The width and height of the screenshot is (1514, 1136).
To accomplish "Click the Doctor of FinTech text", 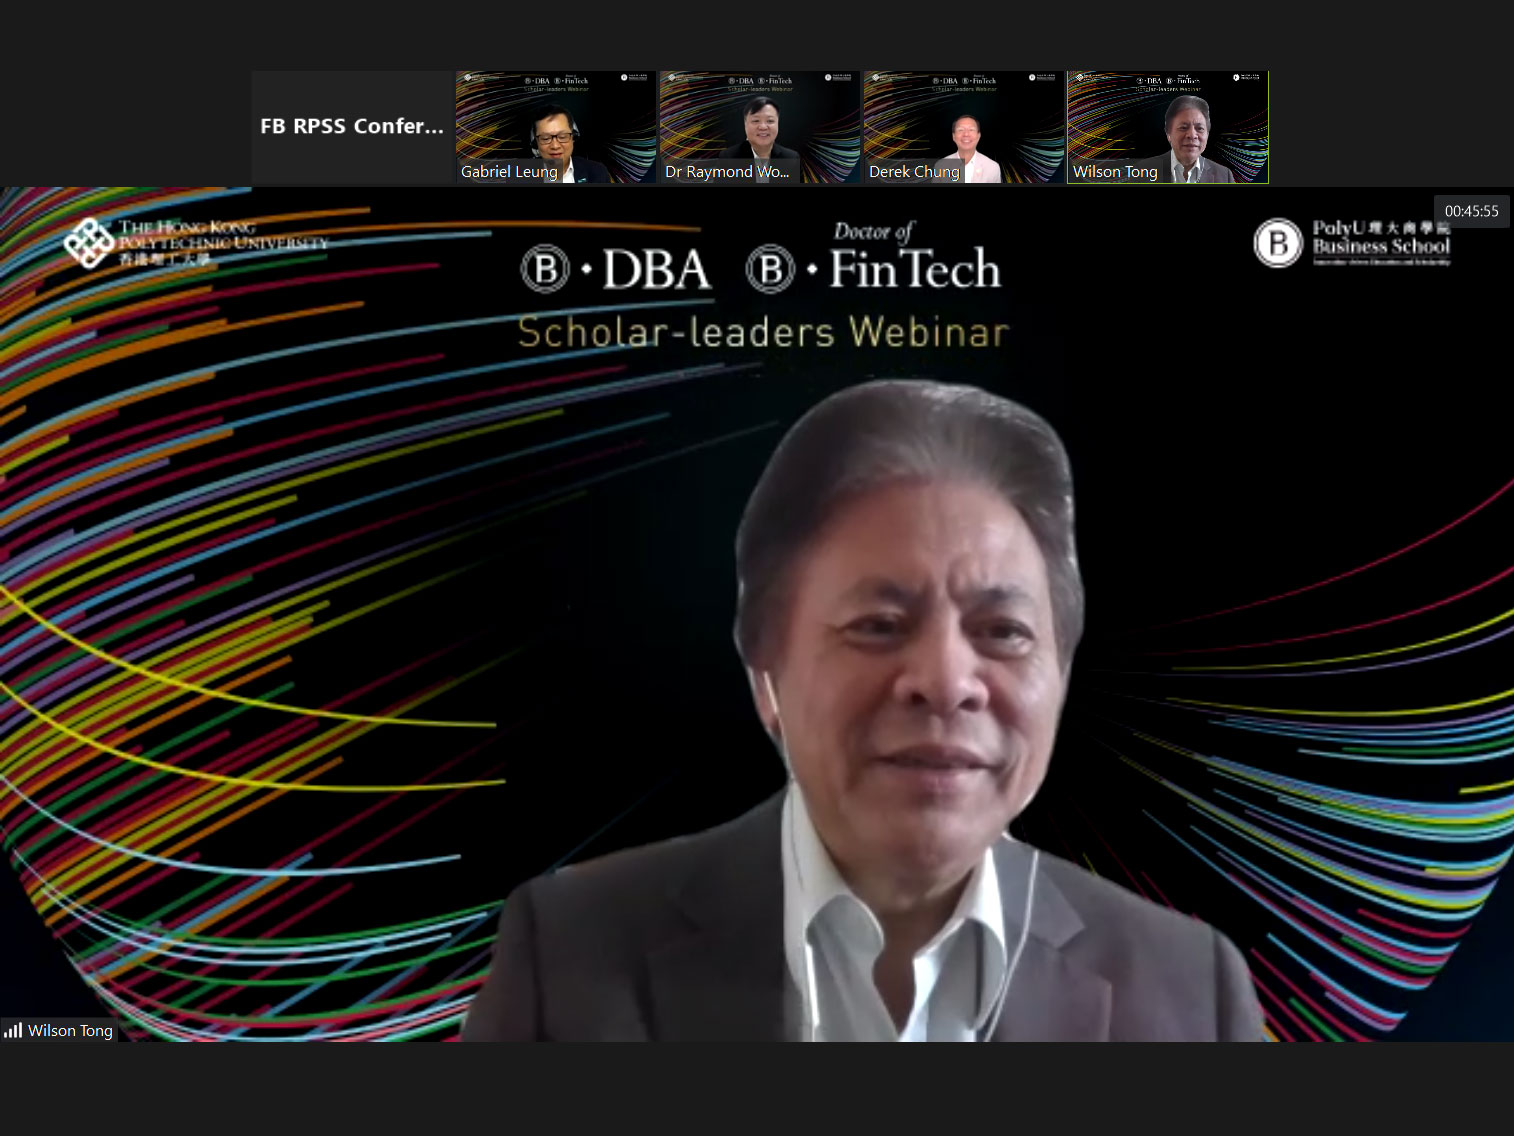I will tap(915, 258).
